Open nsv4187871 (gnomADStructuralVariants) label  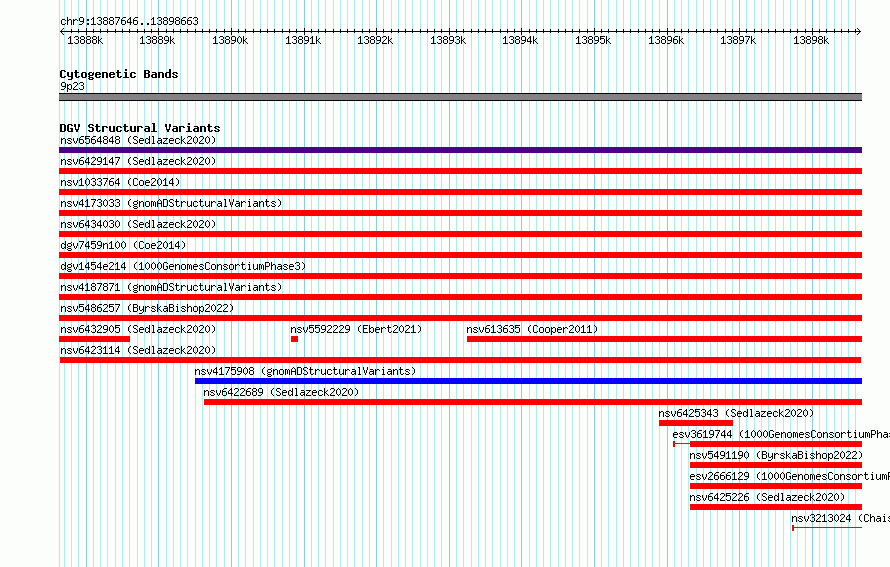[171, 287]
